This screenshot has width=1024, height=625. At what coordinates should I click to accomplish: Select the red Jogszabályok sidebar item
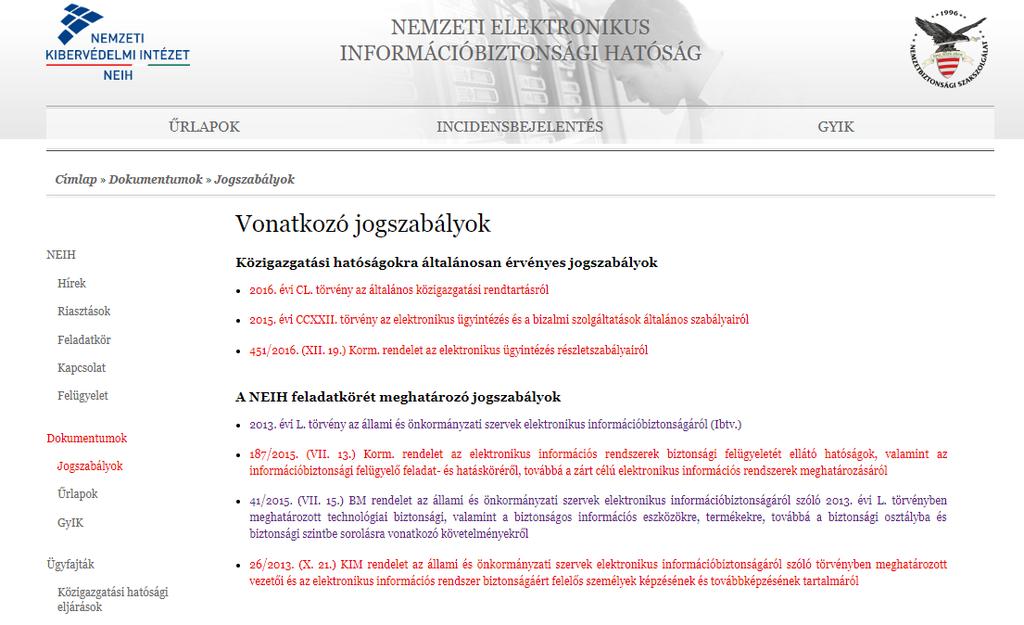pos(90,466)
